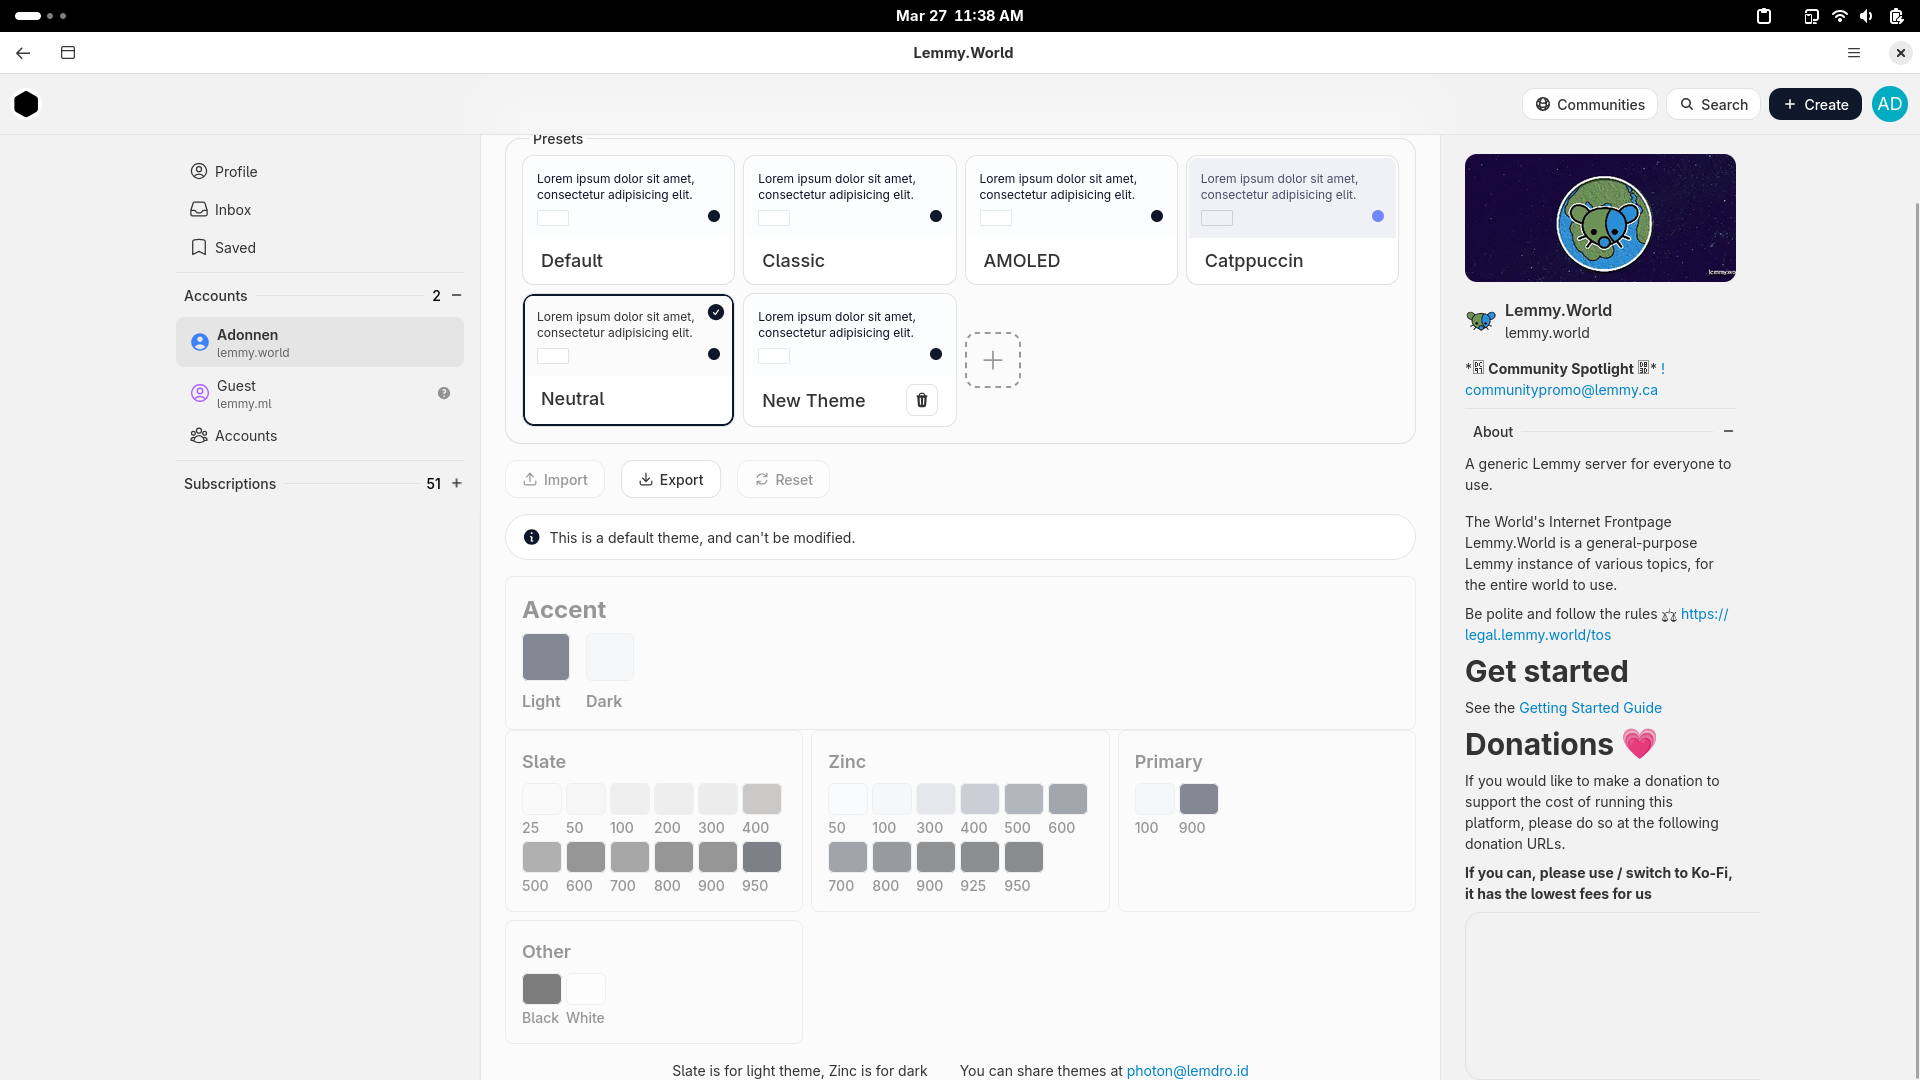The height and width of the screenshot is (1080, 1920).
Task: Open the AD user avatar menu
Action: 1889,104
